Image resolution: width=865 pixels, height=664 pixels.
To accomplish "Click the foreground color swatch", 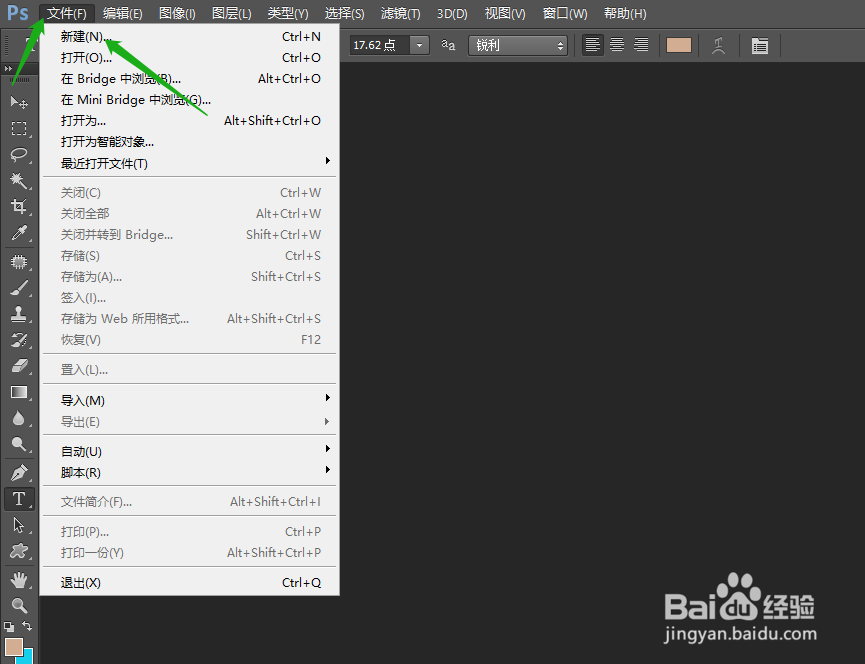I will click(x=13, y=646).
